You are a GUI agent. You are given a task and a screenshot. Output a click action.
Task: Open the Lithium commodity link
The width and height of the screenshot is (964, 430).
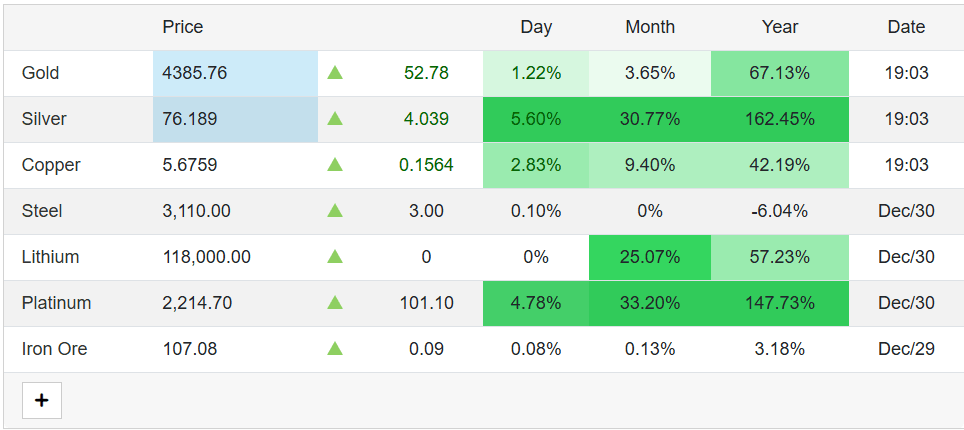pos(50,257)
